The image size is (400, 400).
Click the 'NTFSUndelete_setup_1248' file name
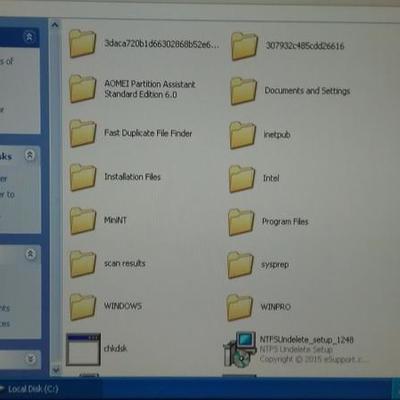[x=306, y=340]
